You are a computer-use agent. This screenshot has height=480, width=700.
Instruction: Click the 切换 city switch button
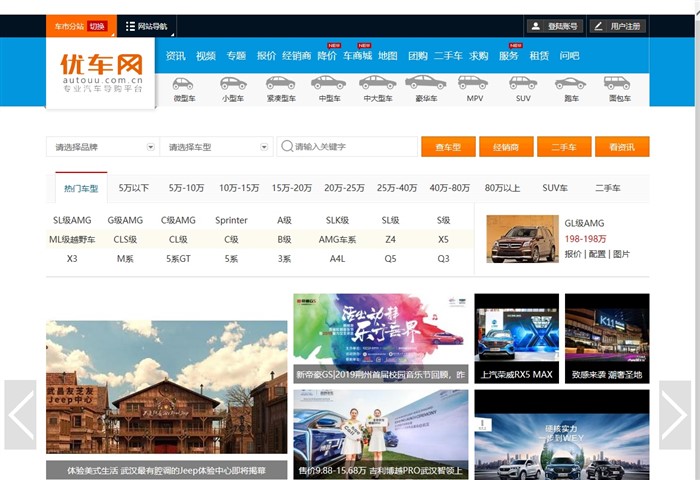click(97, 26)
